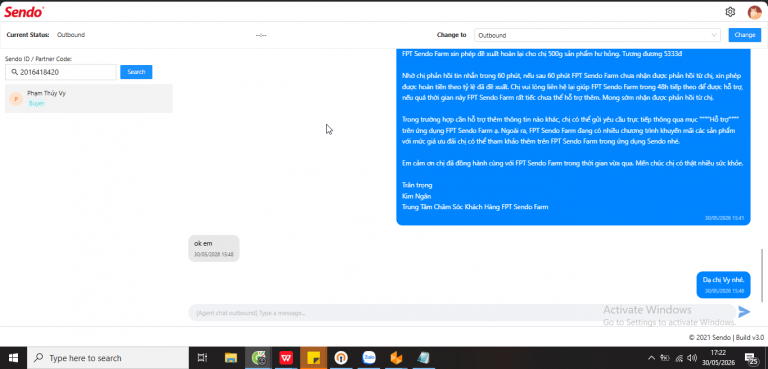Open the Windows notification center
Image resolution: width=768 pixels, height=369 pixels.
752,358
